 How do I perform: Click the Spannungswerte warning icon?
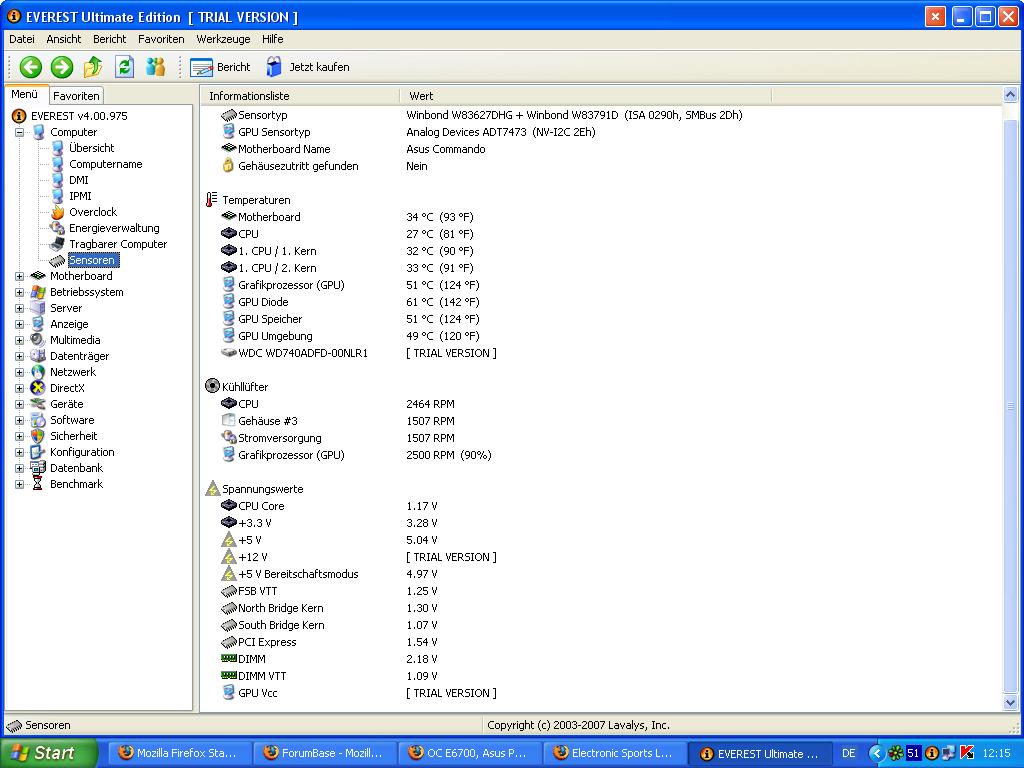pos(212,488)
